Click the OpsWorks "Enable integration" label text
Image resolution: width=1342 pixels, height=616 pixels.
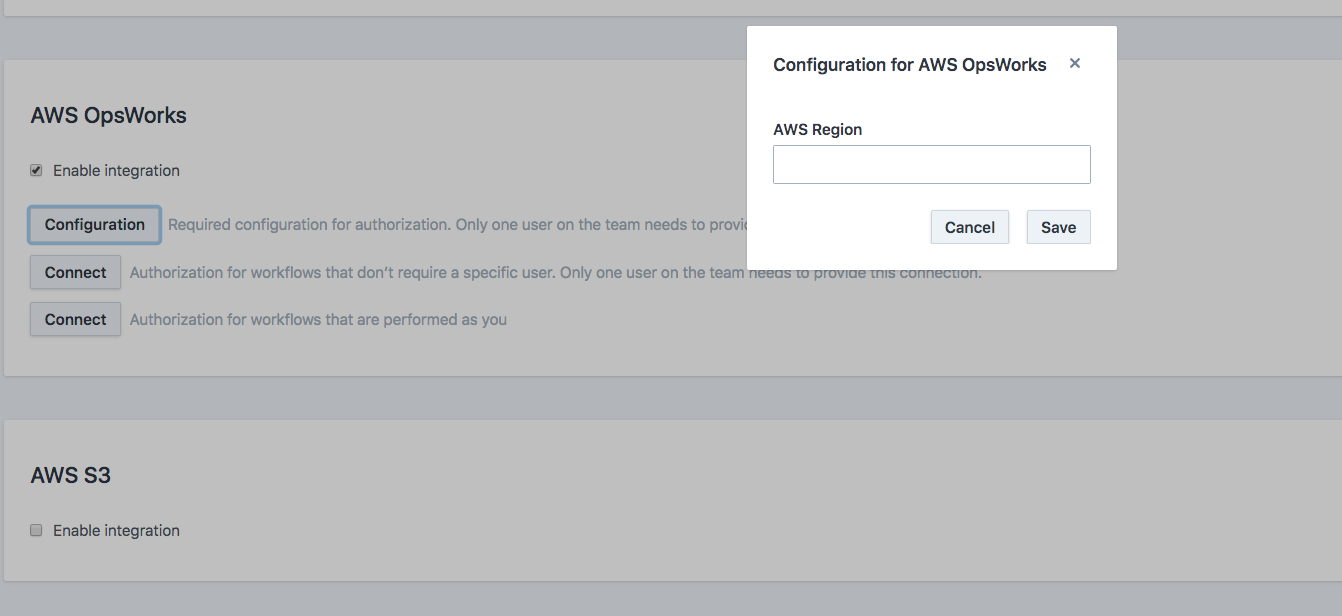click(x=116, y=171)
